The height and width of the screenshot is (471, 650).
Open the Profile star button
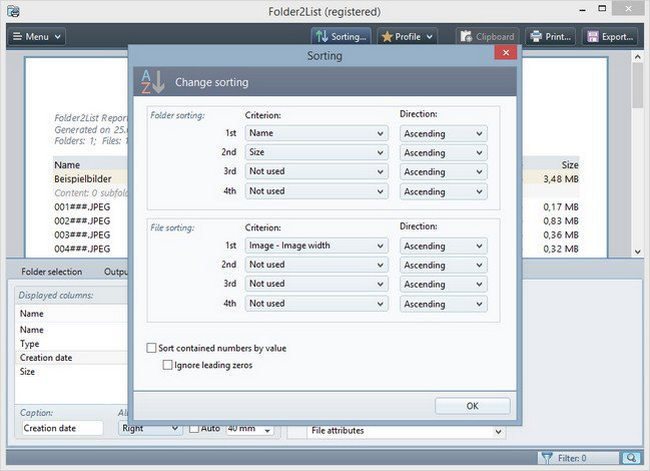pos(407,36)
